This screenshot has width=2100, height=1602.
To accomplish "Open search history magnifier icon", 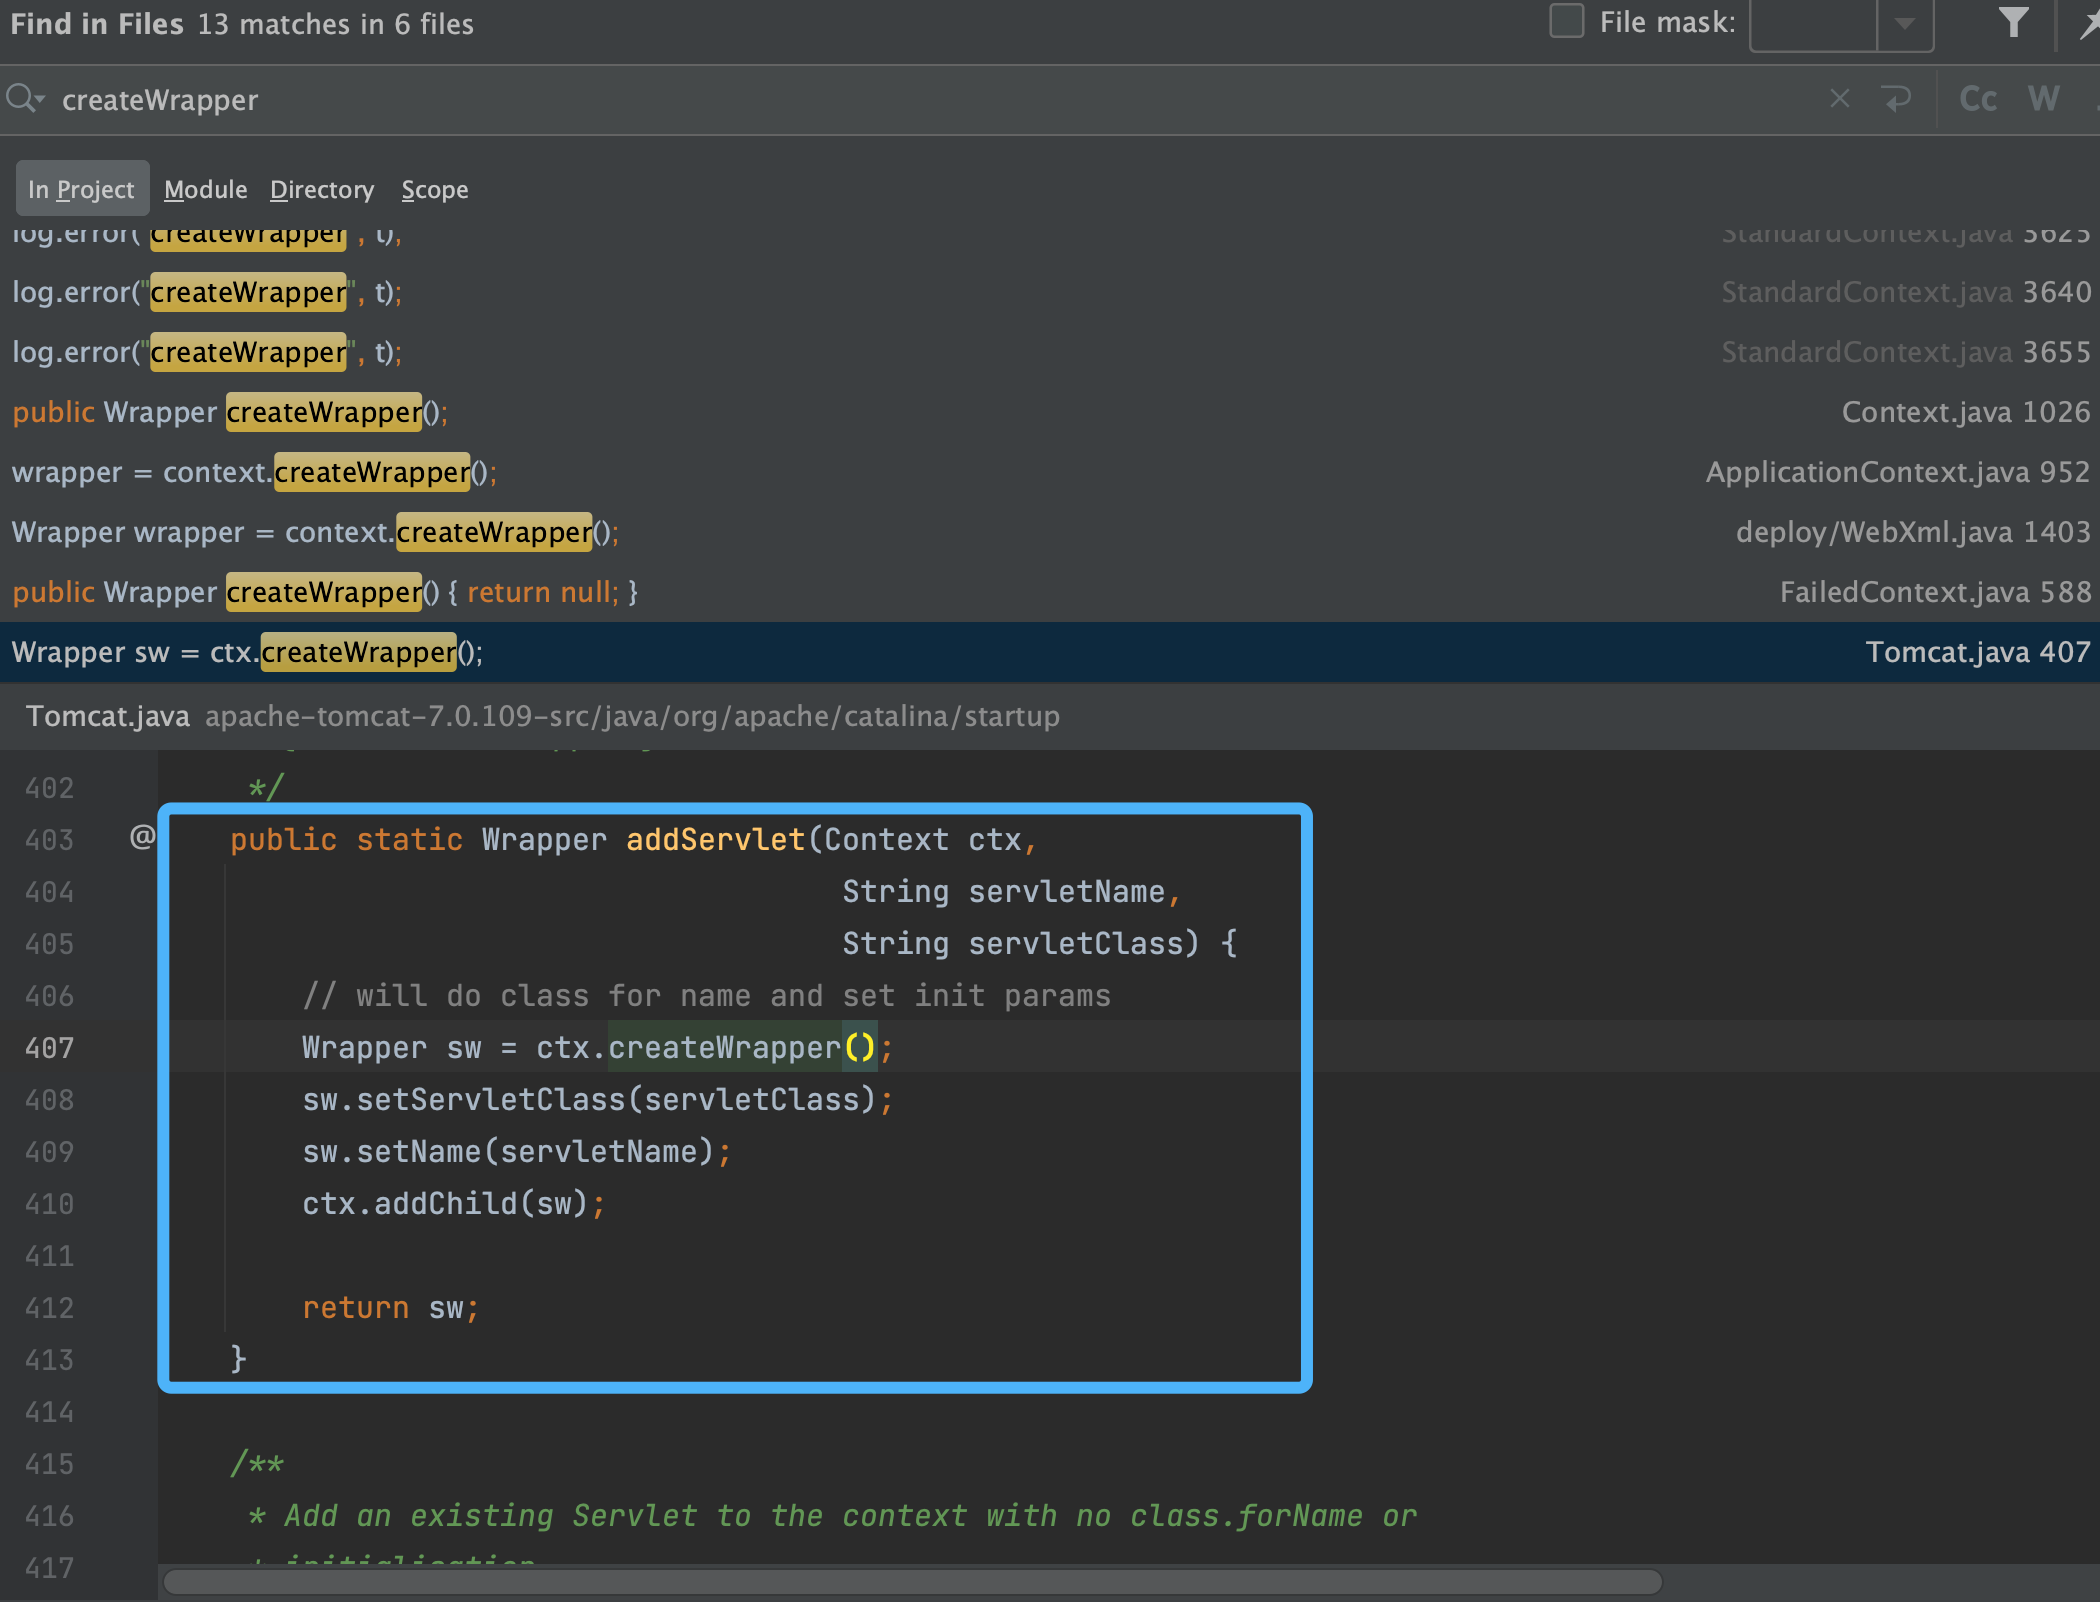I will pos(24,98).
